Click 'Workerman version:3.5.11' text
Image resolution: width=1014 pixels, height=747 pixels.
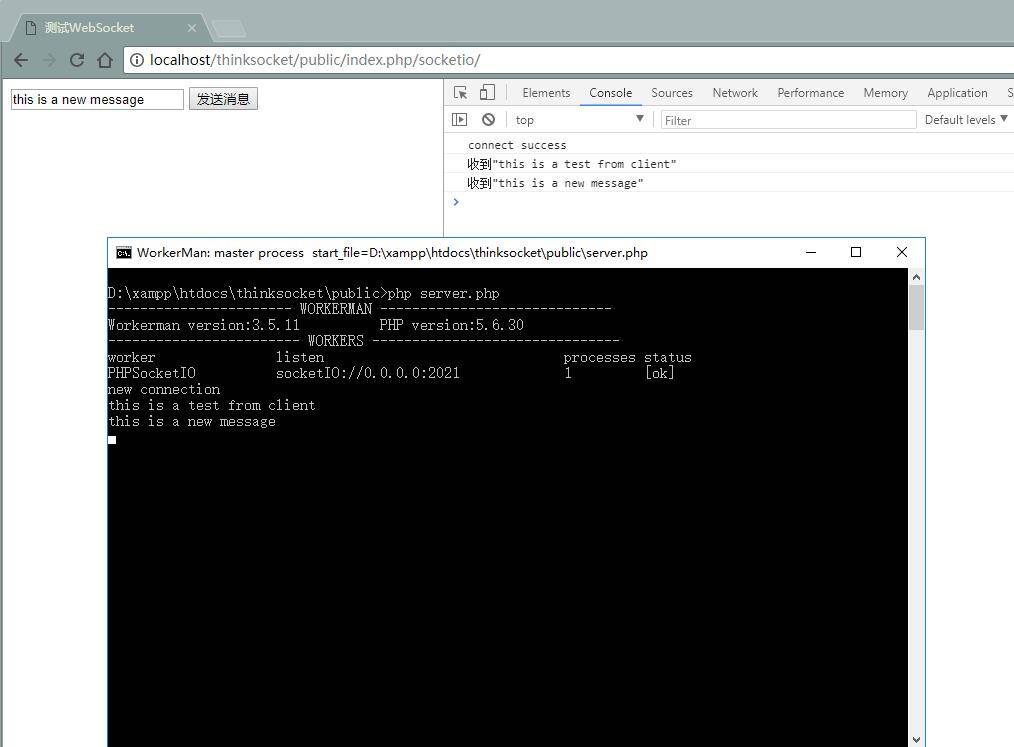pos(204,325)
